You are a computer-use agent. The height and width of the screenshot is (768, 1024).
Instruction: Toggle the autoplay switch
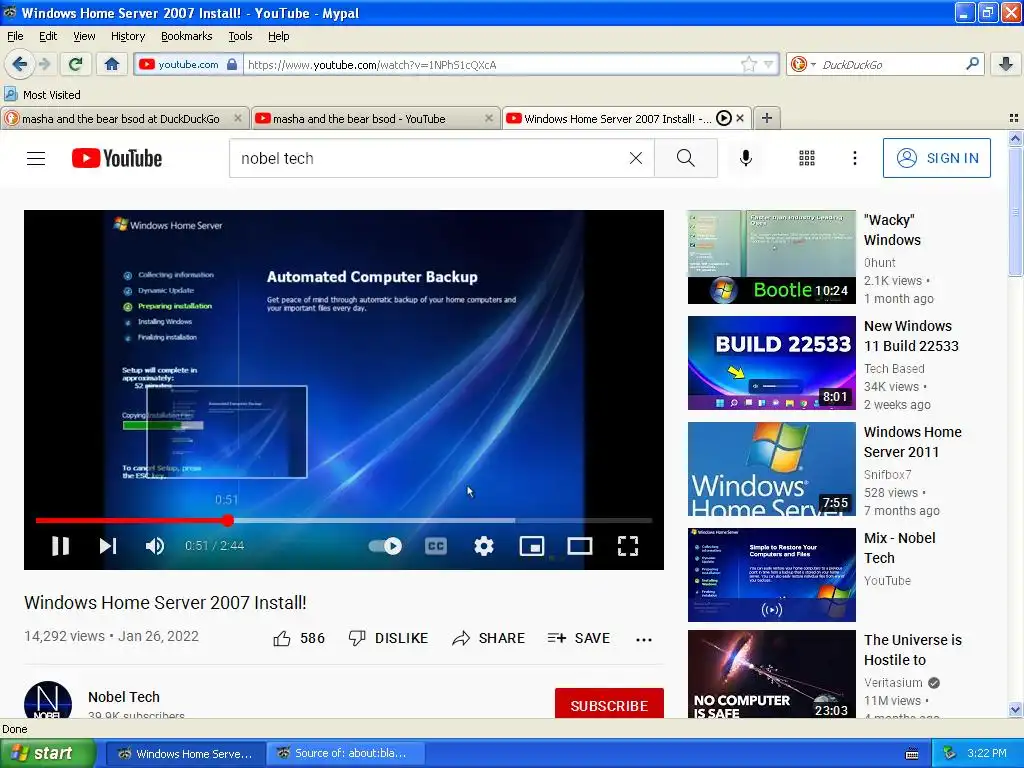[x=385, y=546]
